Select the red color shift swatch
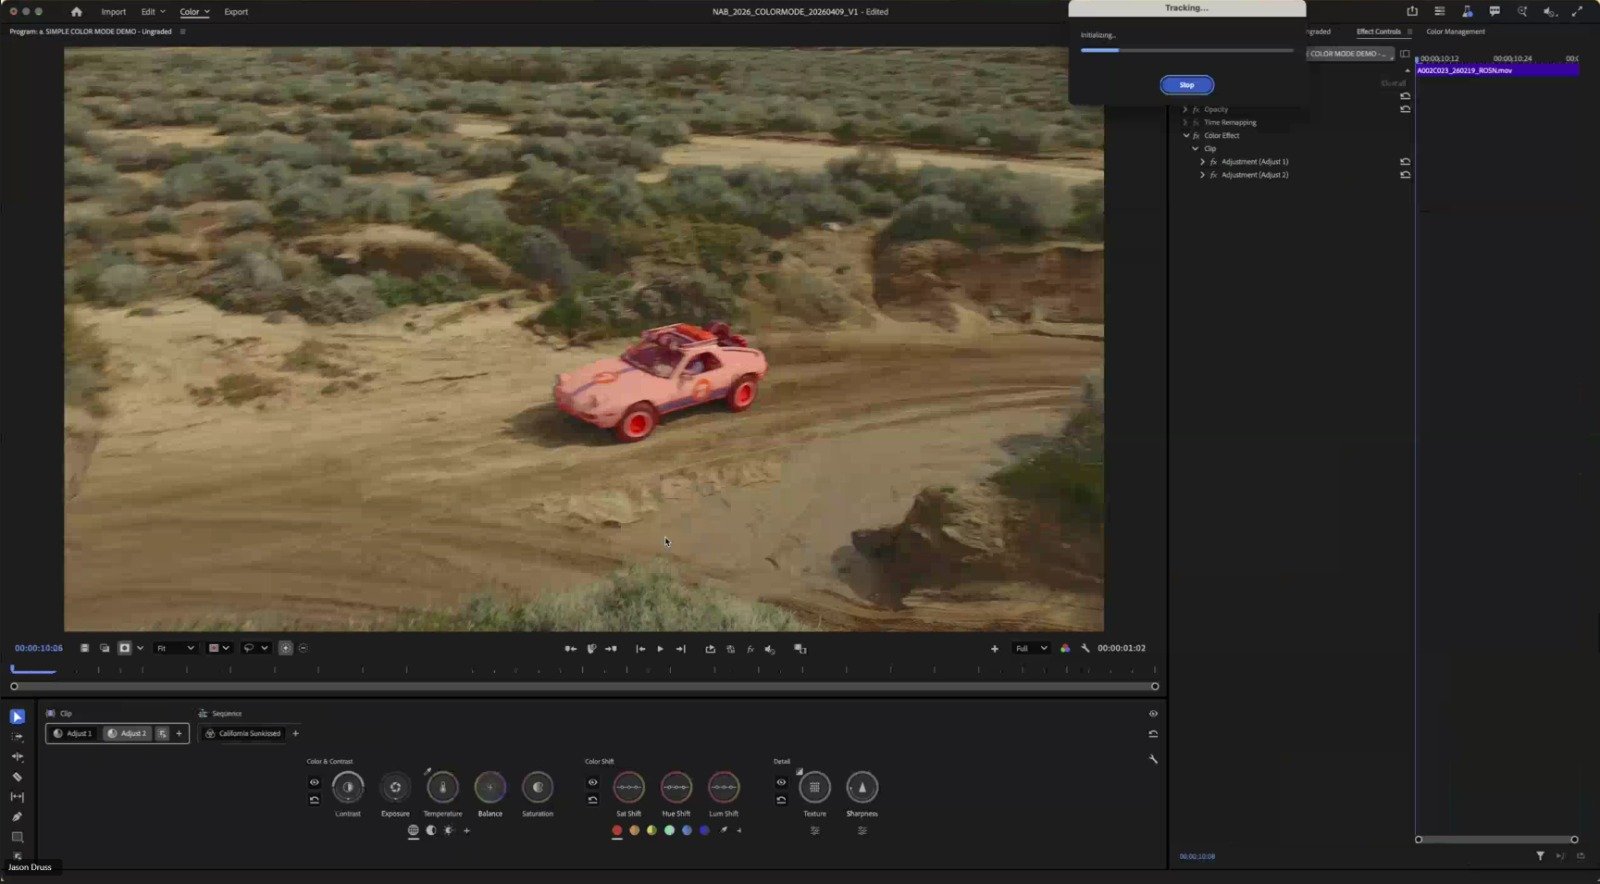The width and height of the screenshot is (1600, 884). coord(617,830)
